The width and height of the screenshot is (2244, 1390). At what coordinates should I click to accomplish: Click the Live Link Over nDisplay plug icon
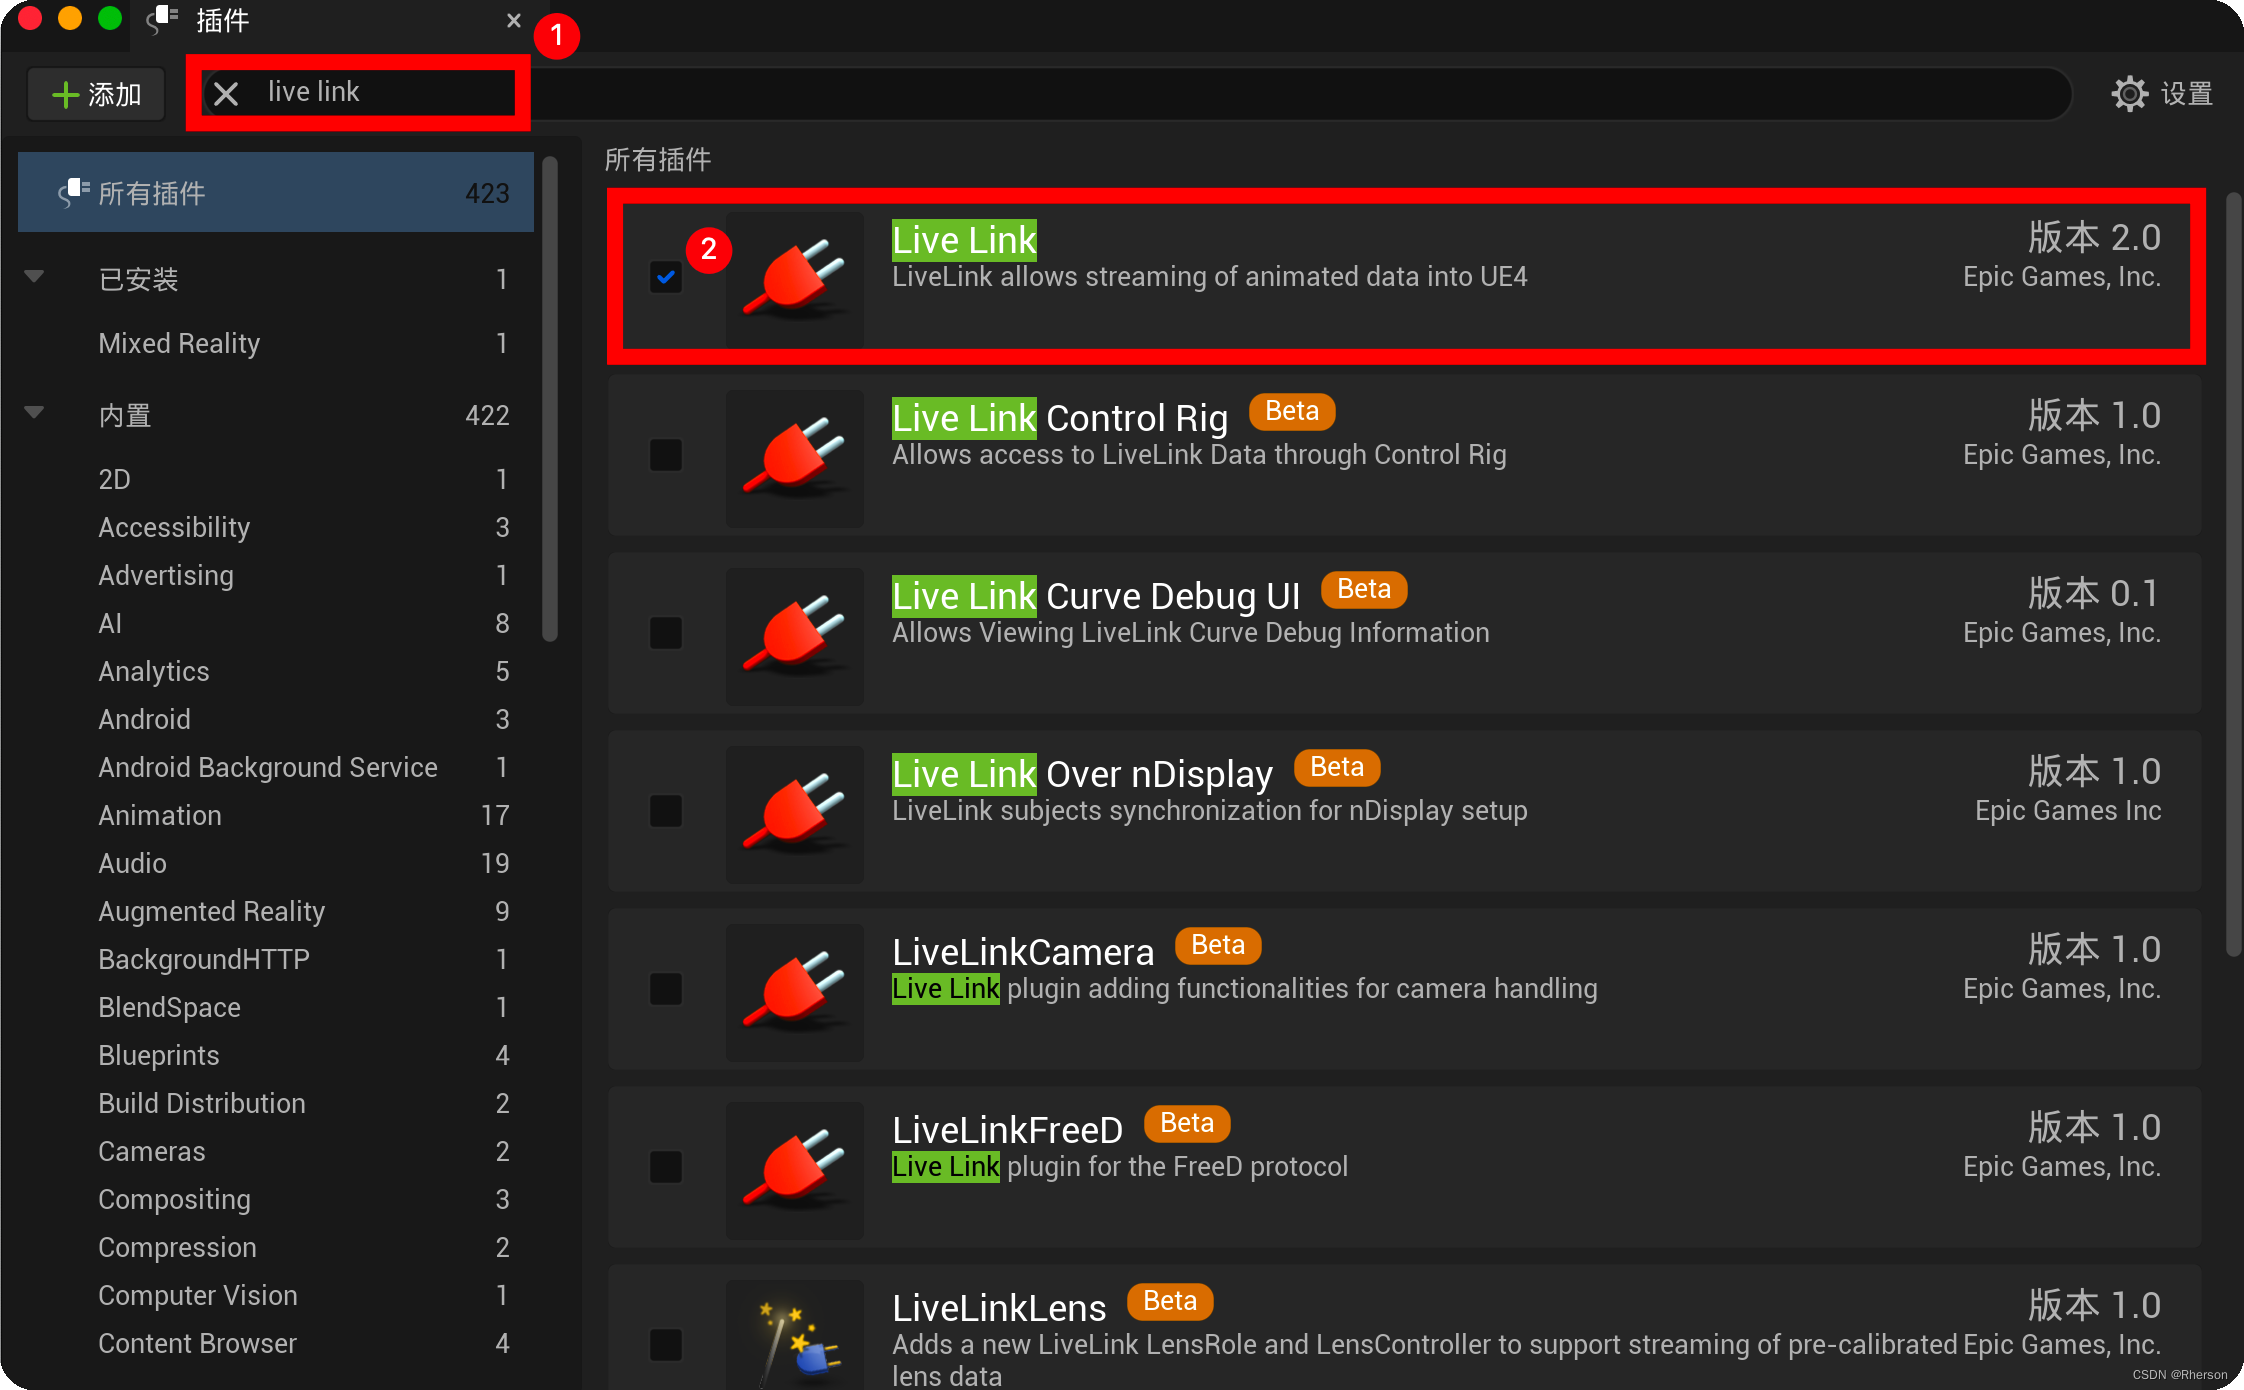click(x=794, y=813)
